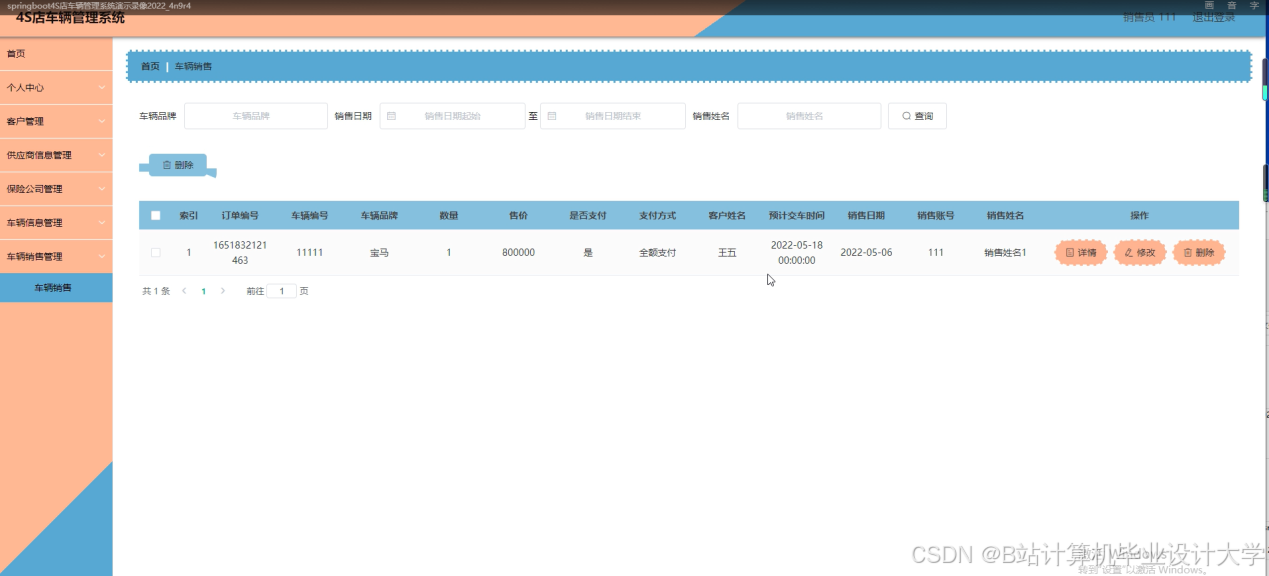Expand the 保险公司管理 sidebar menu
Image resolution: width=1269 pixels, height=576 pixels.
56,189
